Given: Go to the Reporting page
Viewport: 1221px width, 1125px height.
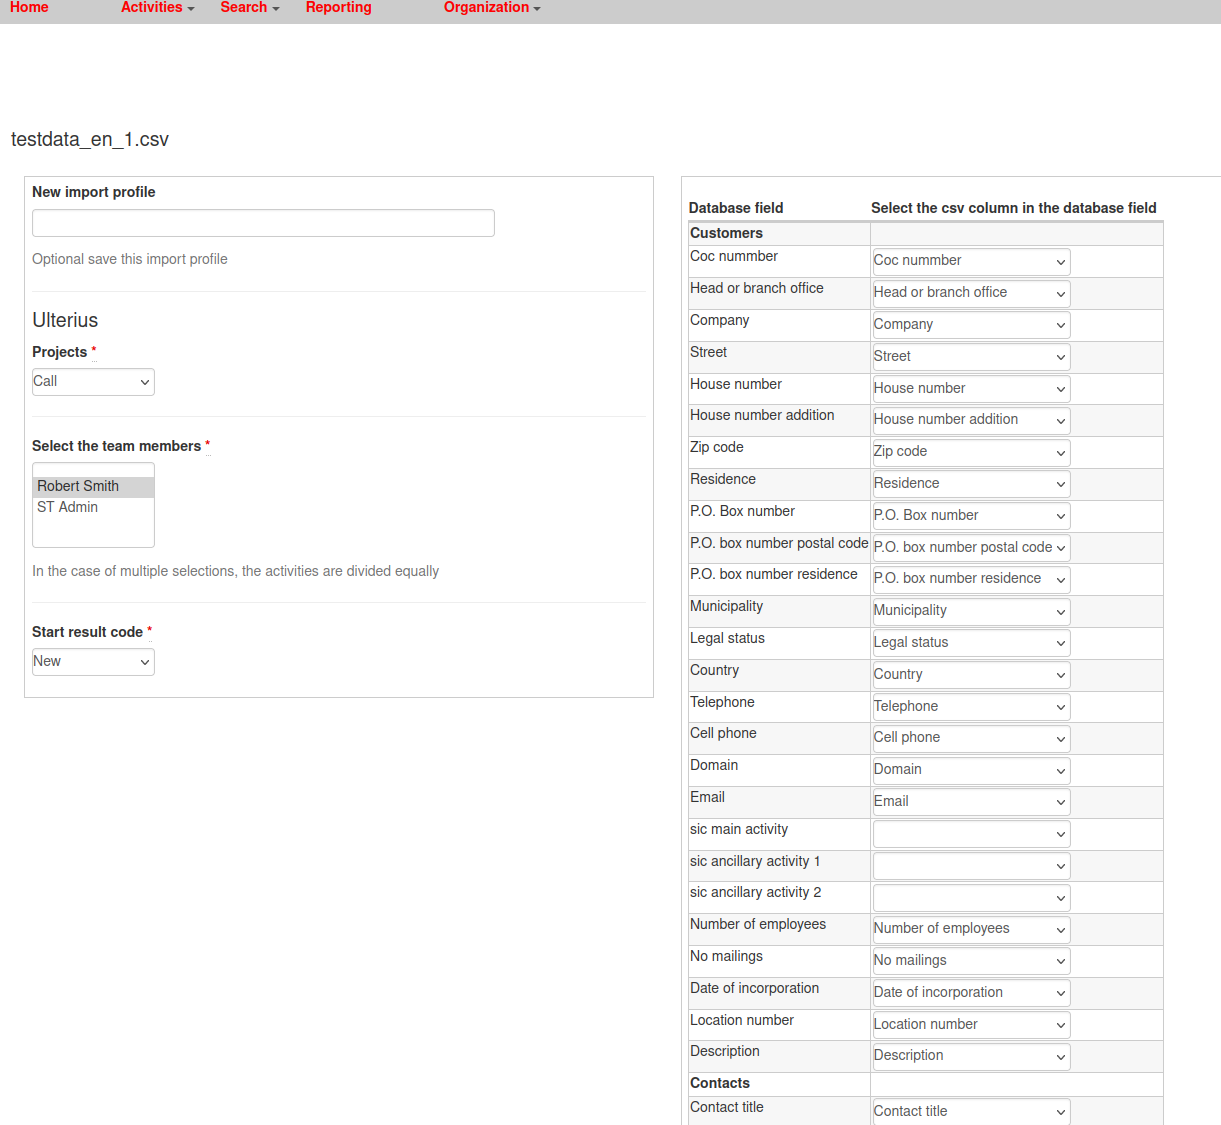Looking at the screenshot, I should [338, 8].
